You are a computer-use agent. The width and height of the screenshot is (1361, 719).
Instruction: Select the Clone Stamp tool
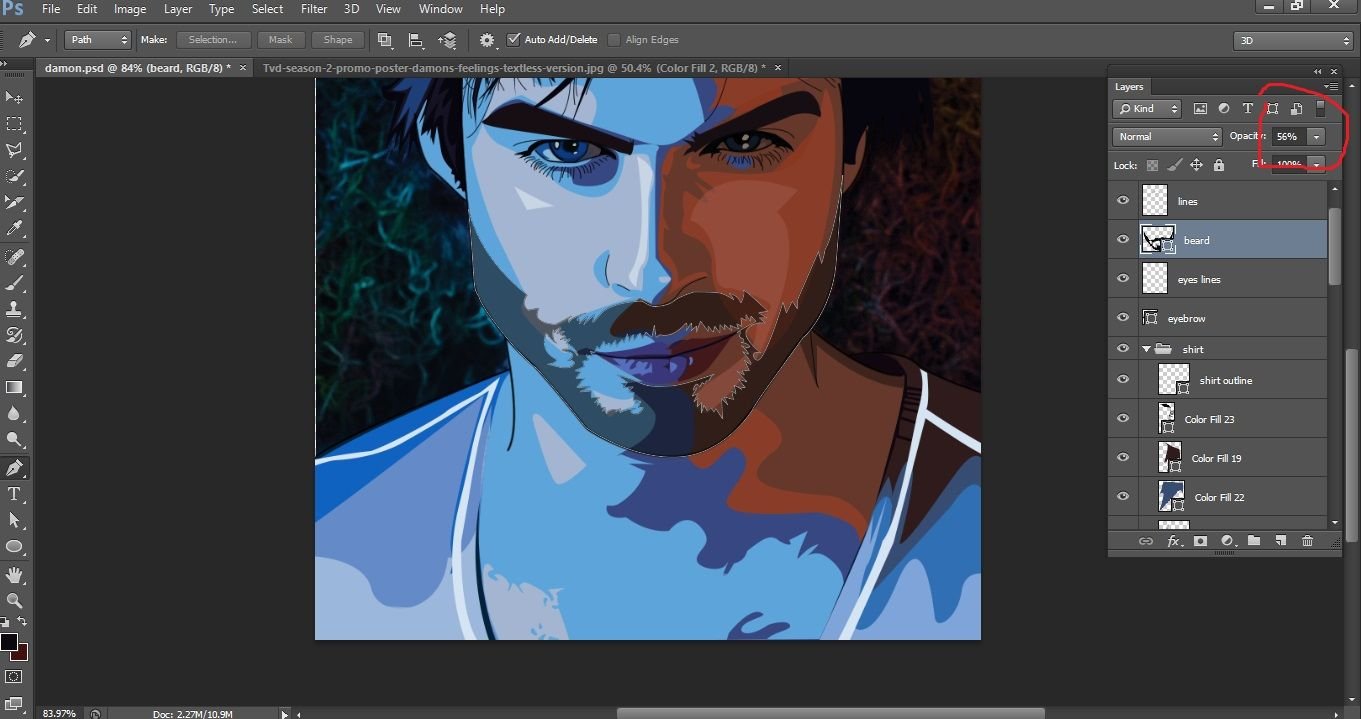click(x=15, y=309)
